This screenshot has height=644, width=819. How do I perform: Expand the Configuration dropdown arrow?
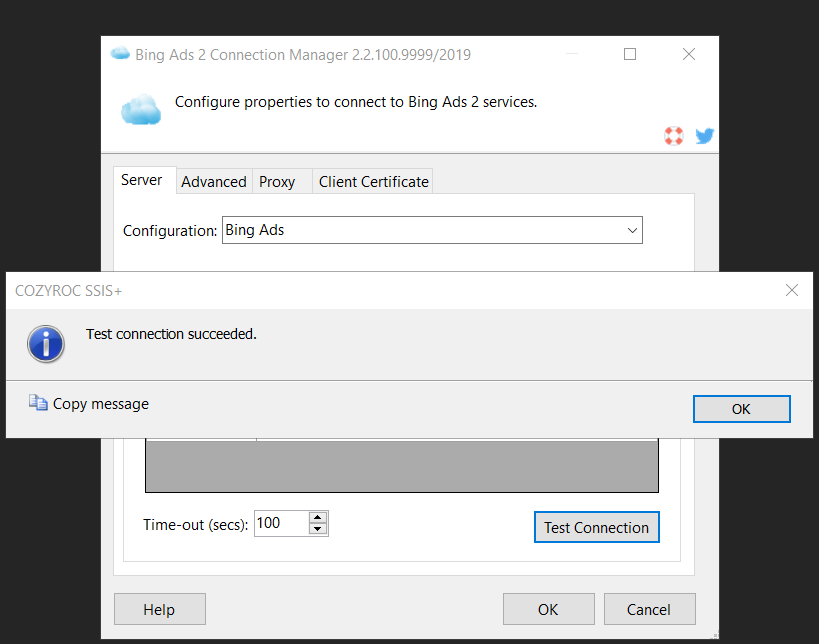coord(632,230)
